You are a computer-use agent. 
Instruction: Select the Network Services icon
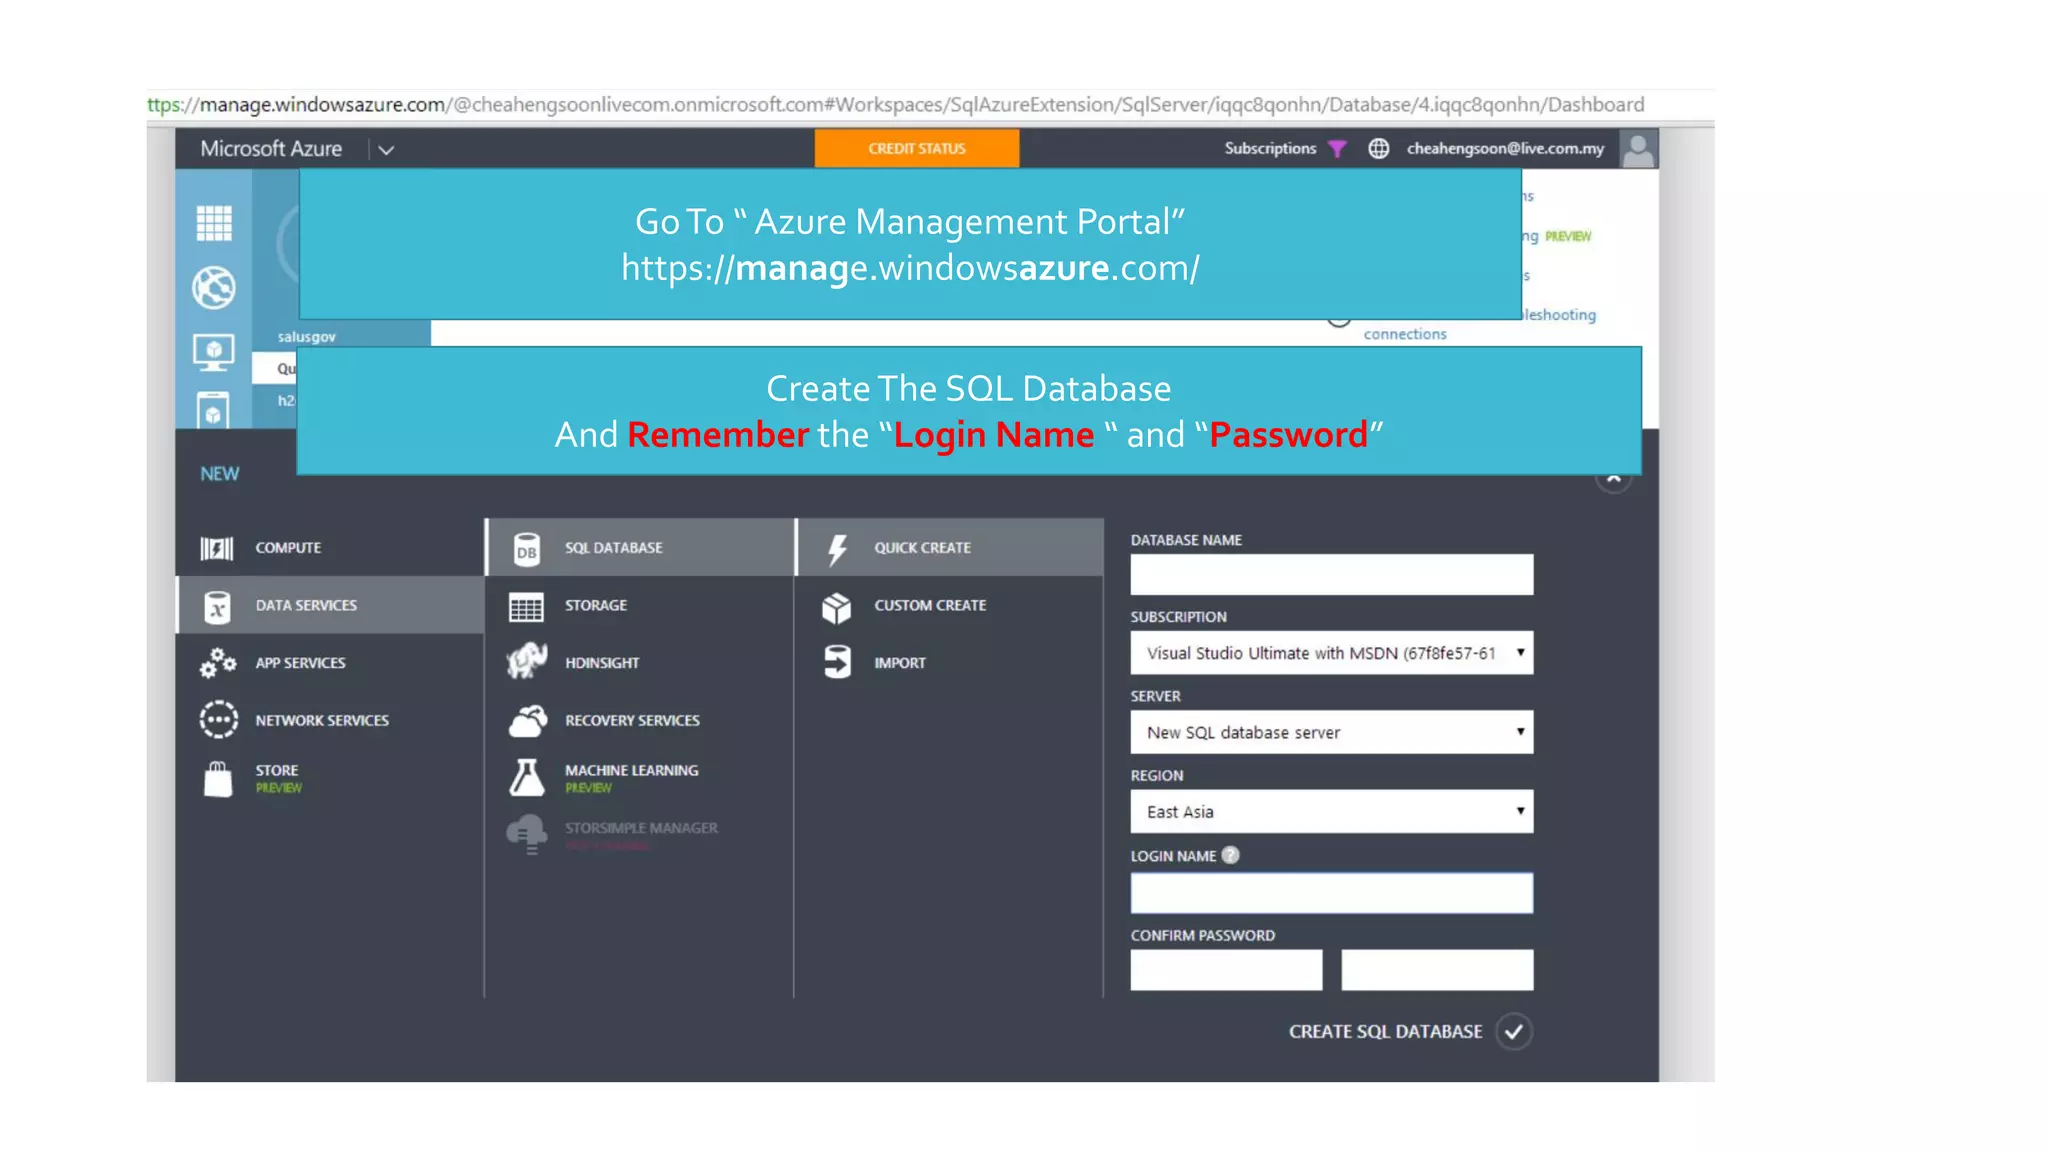click(x=218, y=720)
